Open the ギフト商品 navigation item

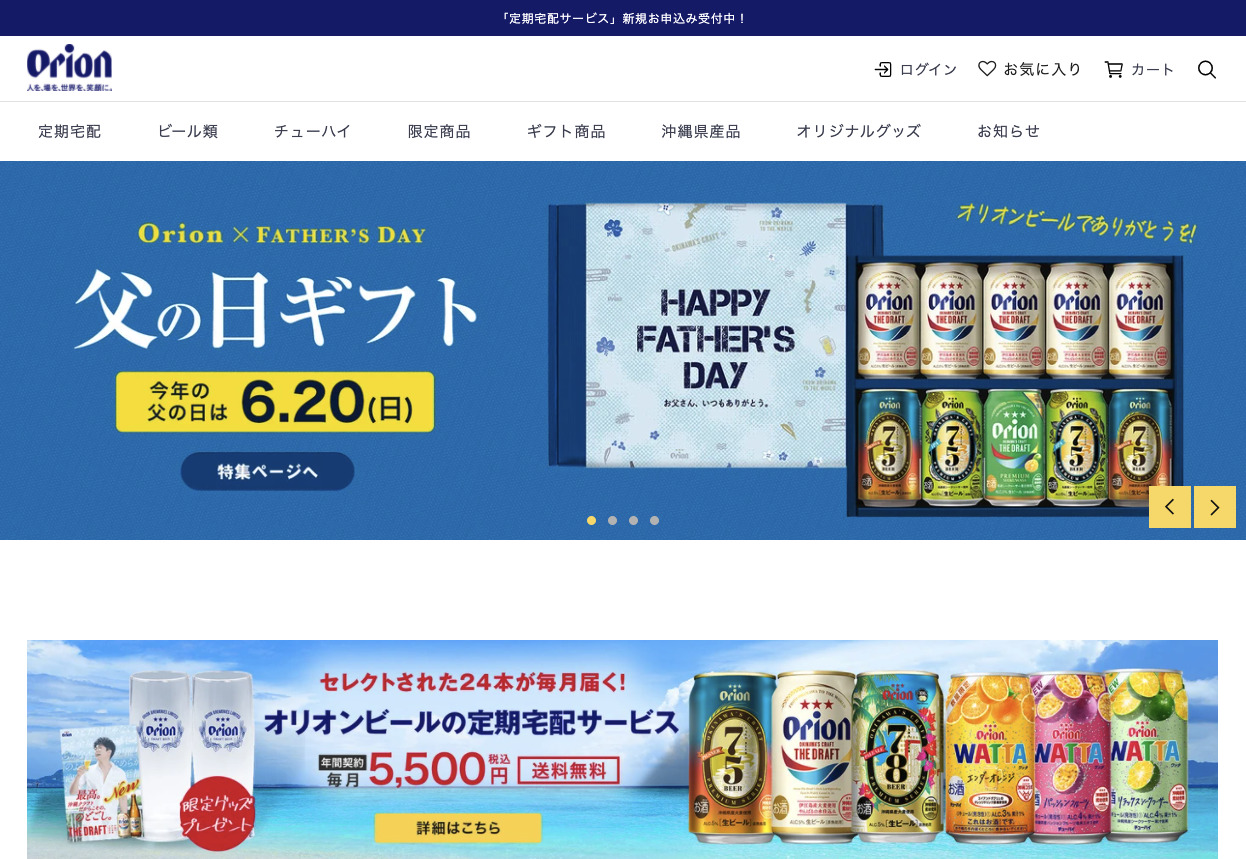566,131
